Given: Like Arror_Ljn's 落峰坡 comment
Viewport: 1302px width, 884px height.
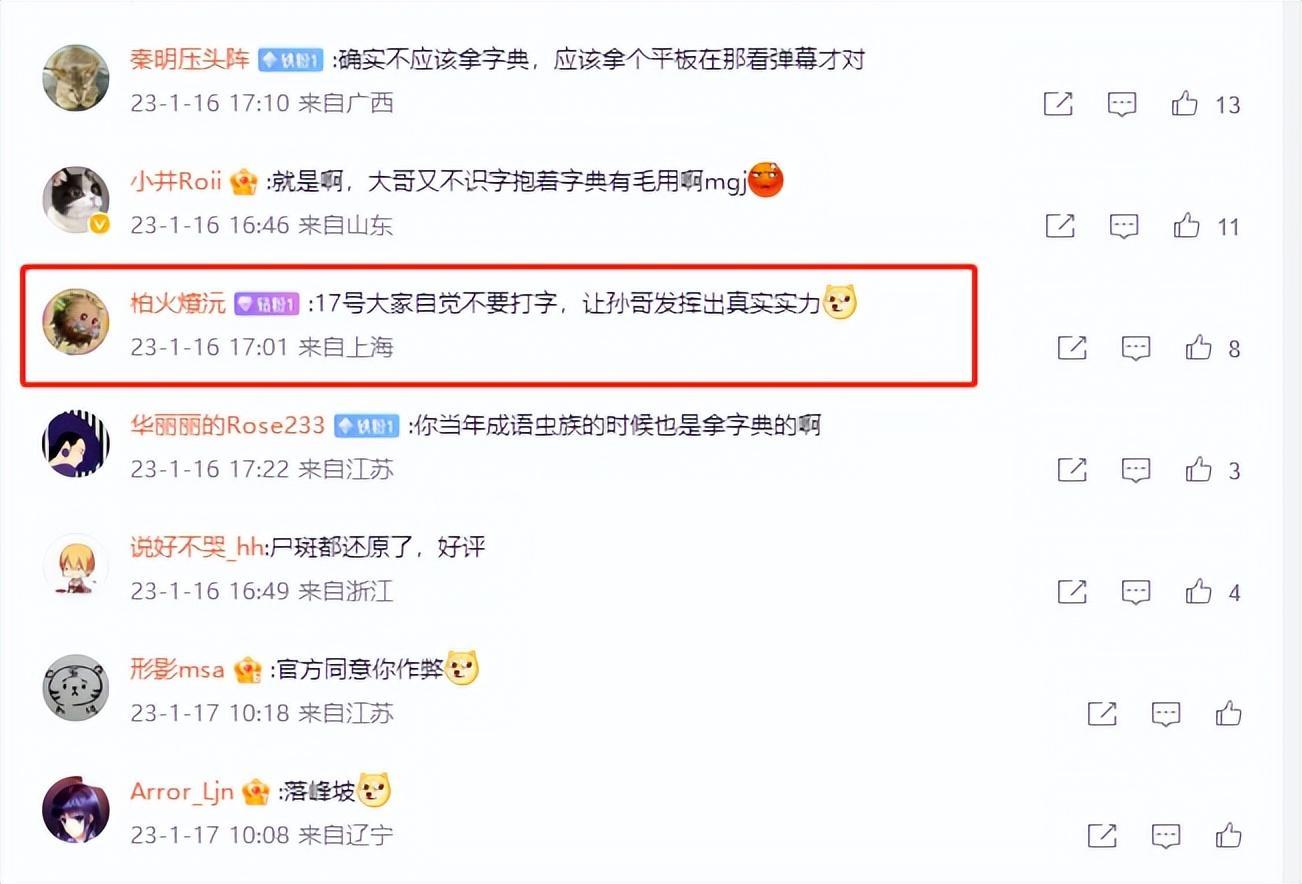Looking at the screenshot, I should (1229, 834).
